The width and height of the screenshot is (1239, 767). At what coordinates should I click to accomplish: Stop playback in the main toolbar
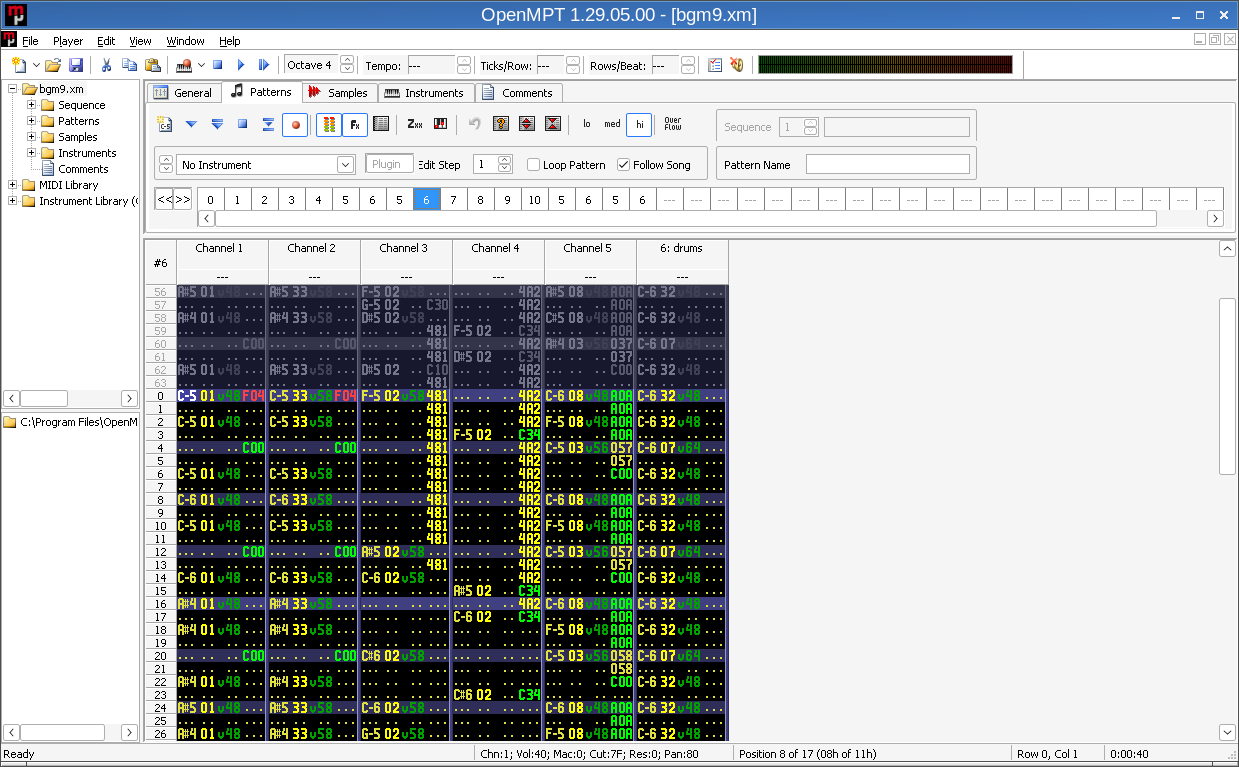pos(217,65)
